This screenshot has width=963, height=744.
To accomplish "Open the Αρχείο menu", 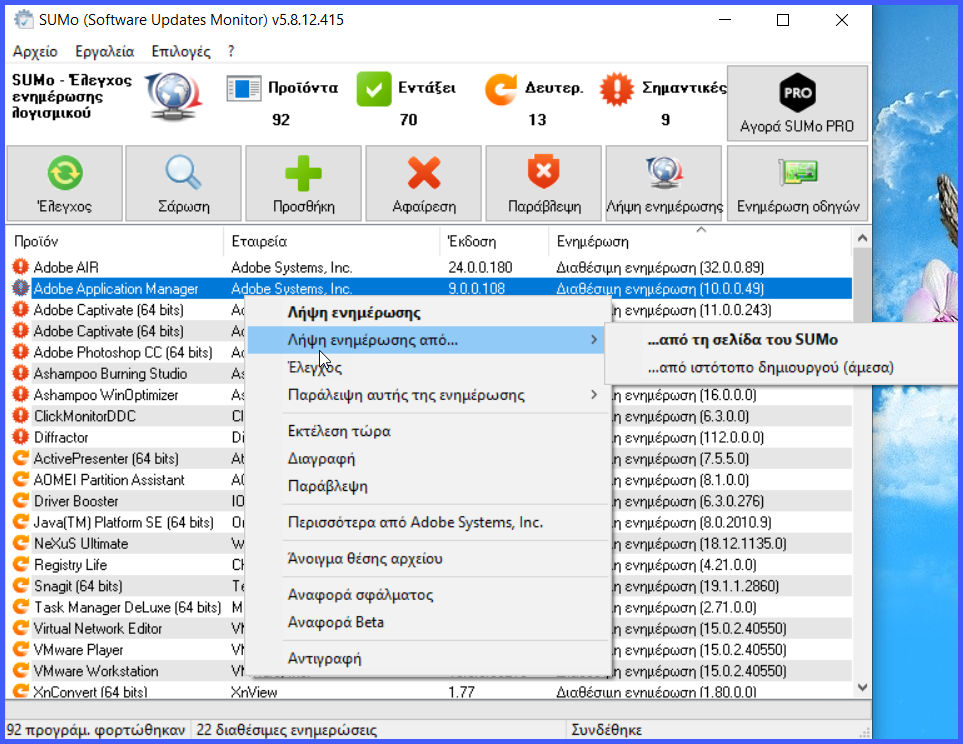I will point(35,52).
